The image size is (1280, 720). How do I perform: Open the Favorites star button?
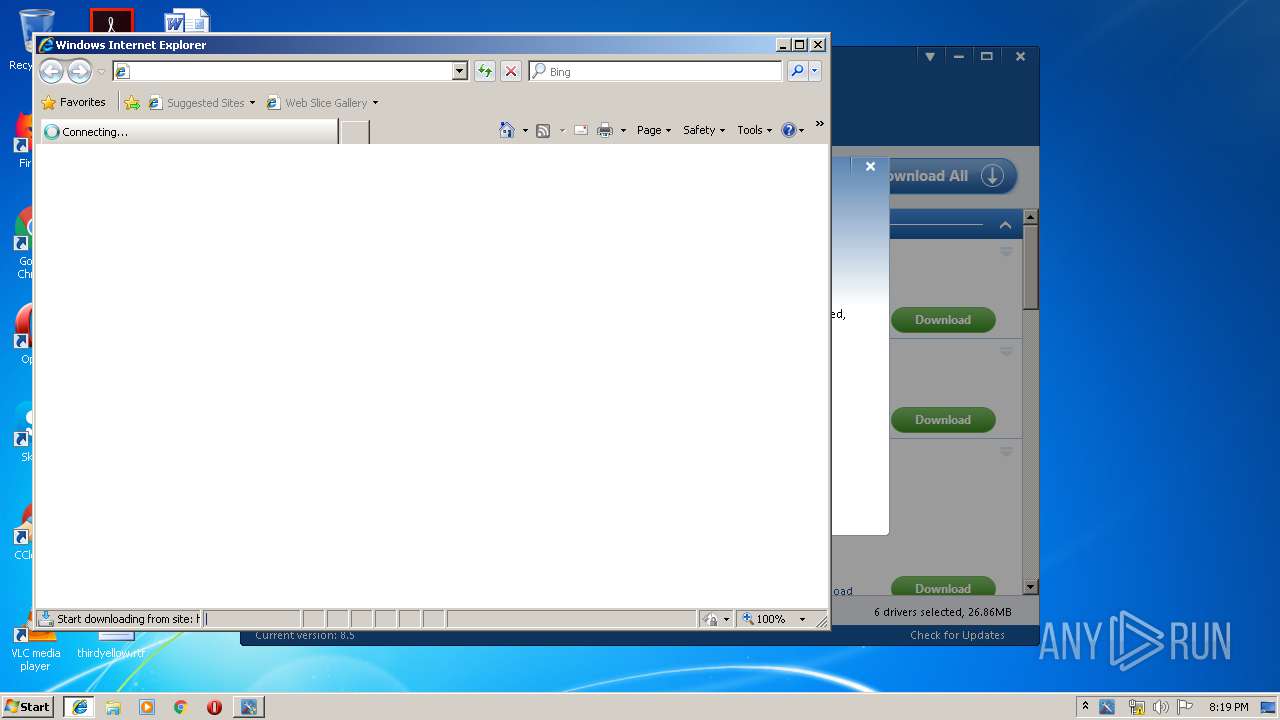click(73, 102)
